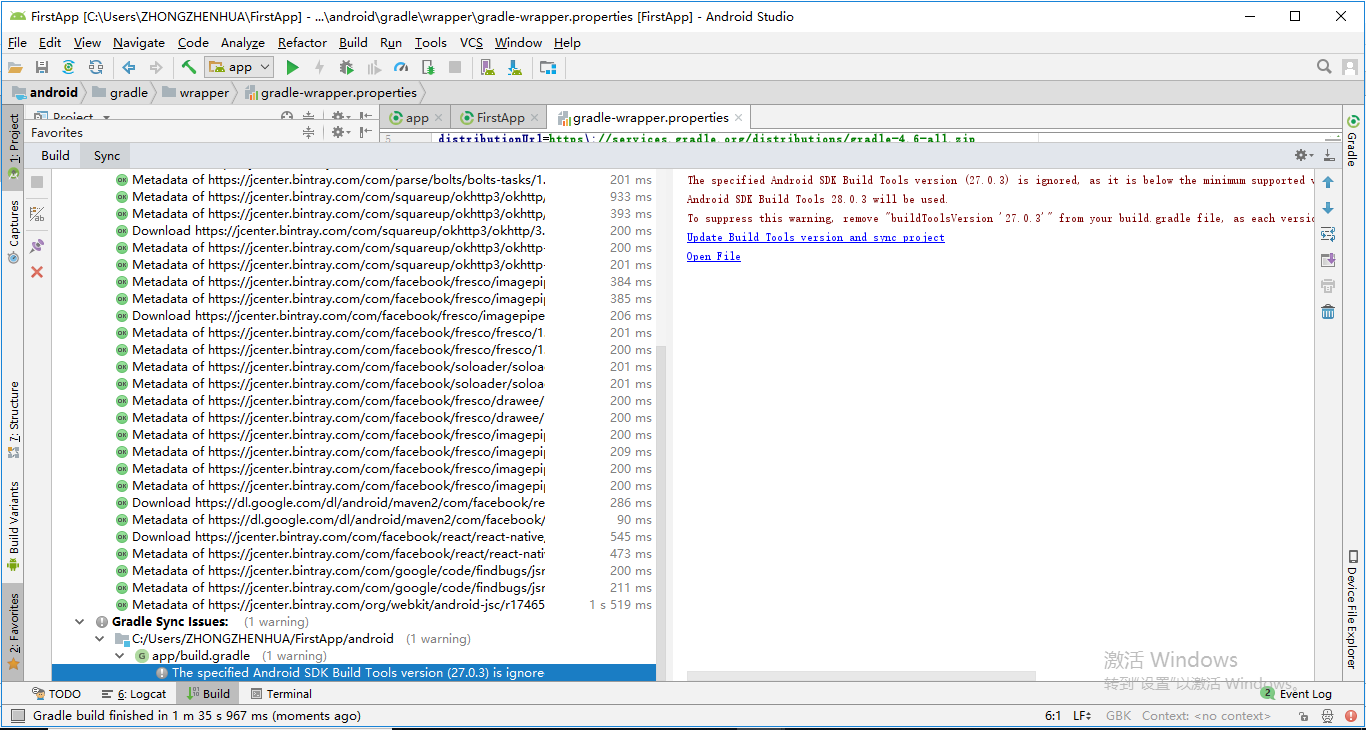Click the gray stop square in Build panel

pos(37,182)
